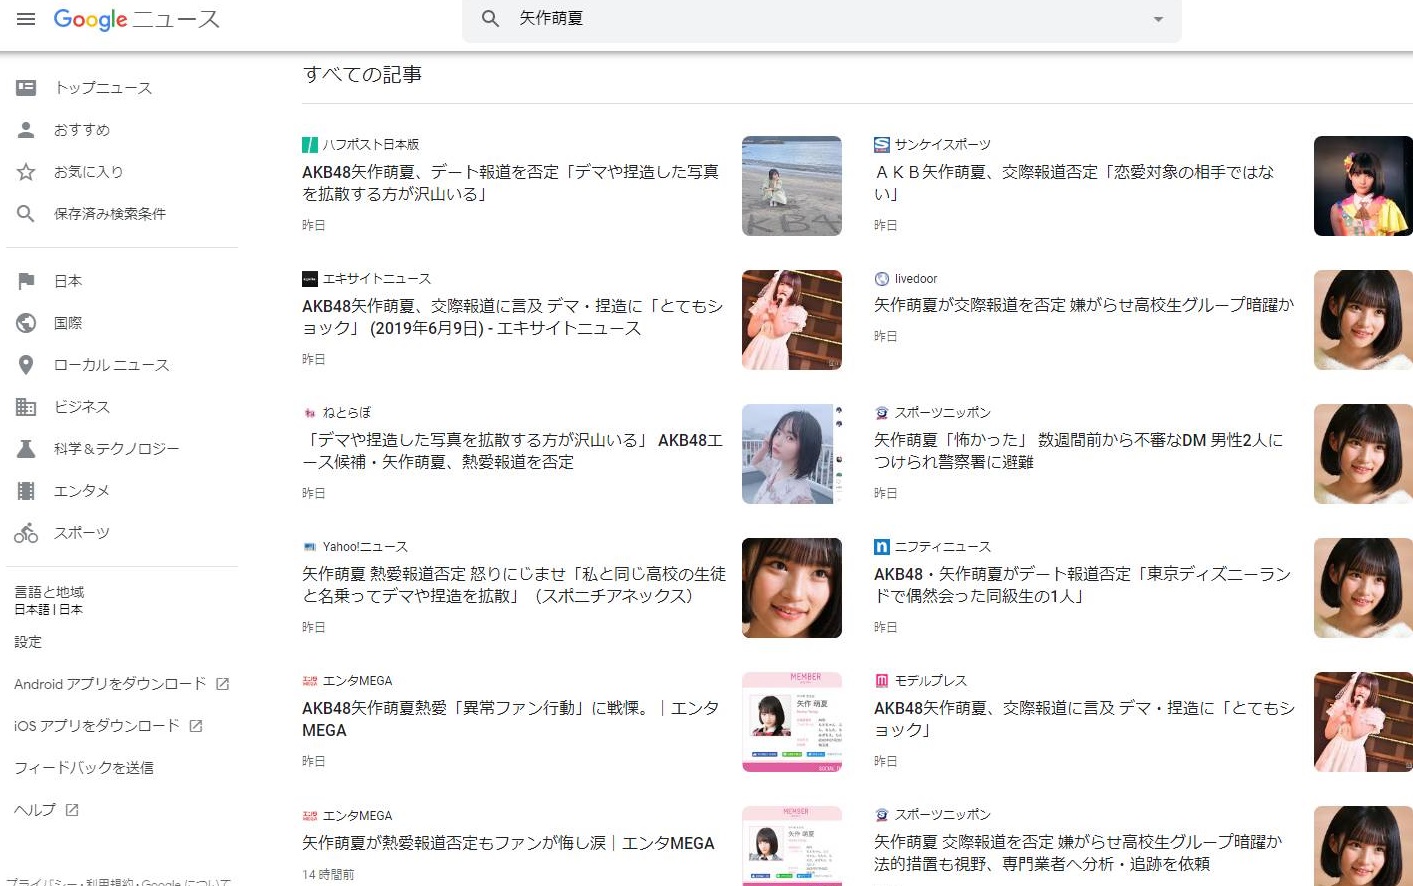Open MEMBER profile thumbnail of 「異常ファン行動」 article
The width and height of the screenshot is (1413, 886).
(x=792, y=722)
